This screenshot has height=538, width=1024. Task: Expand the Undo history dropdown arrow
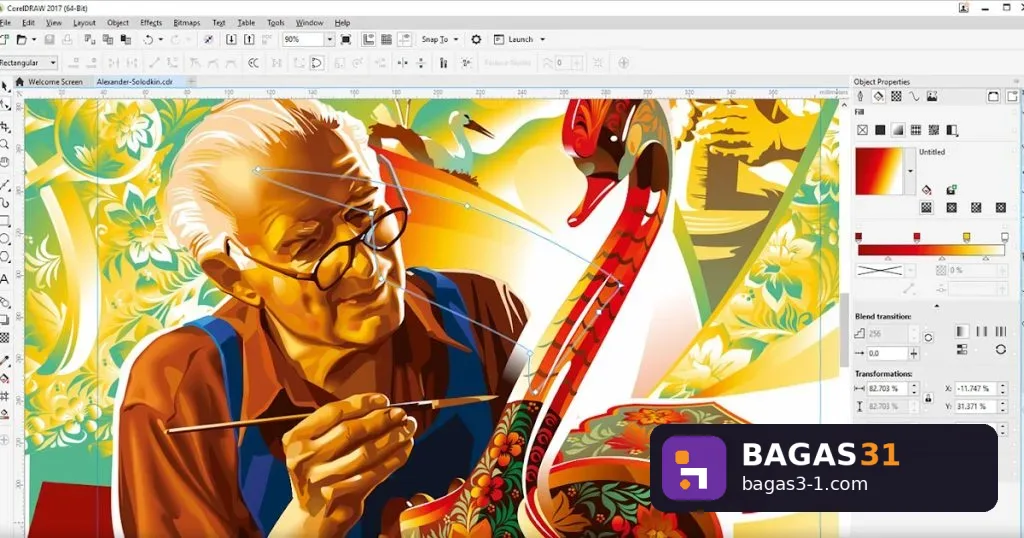[161, 40]
